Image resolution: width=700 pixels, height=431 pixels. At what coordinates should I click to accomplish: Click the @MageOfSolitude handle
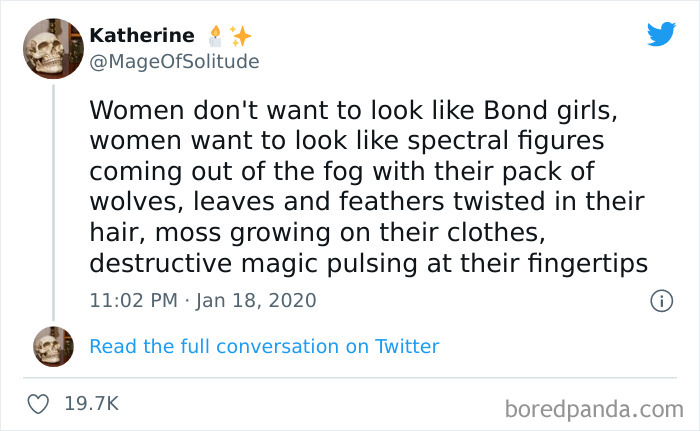pyautogui.click(x=174, y=61)
